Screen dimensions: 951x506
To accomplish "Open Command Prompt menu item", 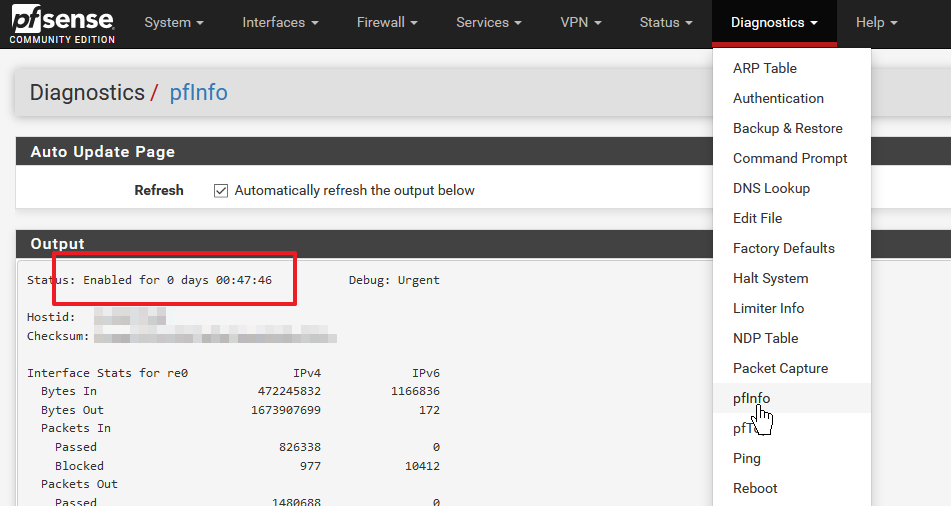I will (x=791, y=158).
